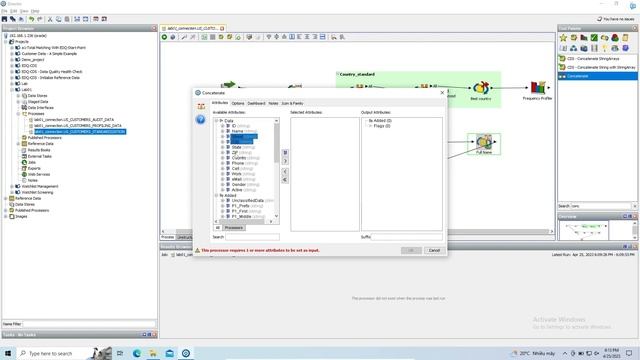Collapse the Lab01 project node
This screenshot has height=360, width=640.
click(x=12, y=89)
